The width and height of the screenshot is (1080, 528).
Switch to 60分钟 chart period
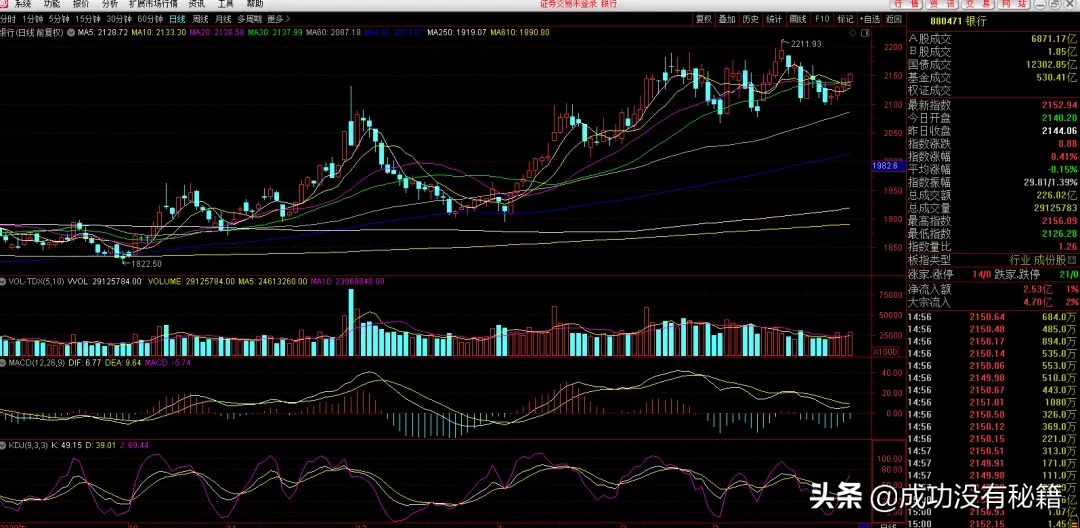coord(149,19)
